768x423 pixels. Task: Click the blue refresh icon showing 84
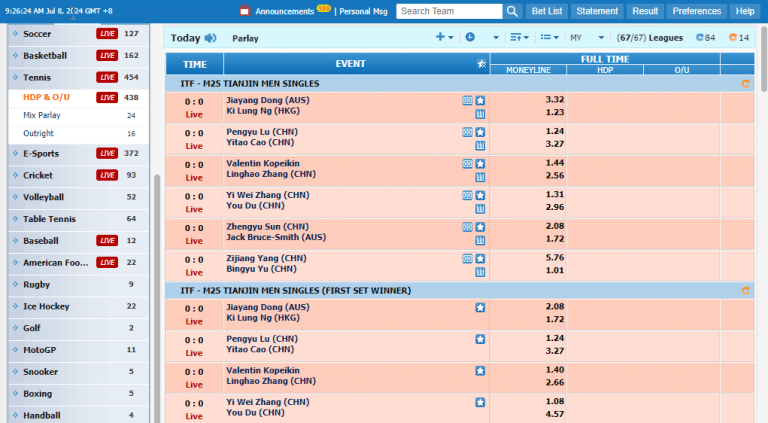click(706, 38)
